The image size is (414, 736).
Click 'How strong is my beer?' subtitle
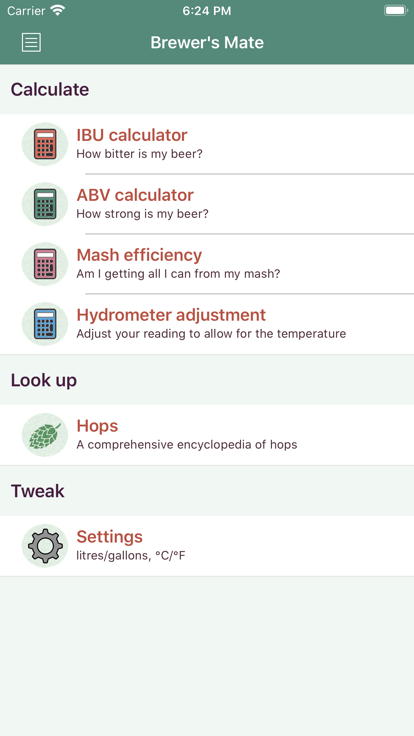tap(142, 214)
